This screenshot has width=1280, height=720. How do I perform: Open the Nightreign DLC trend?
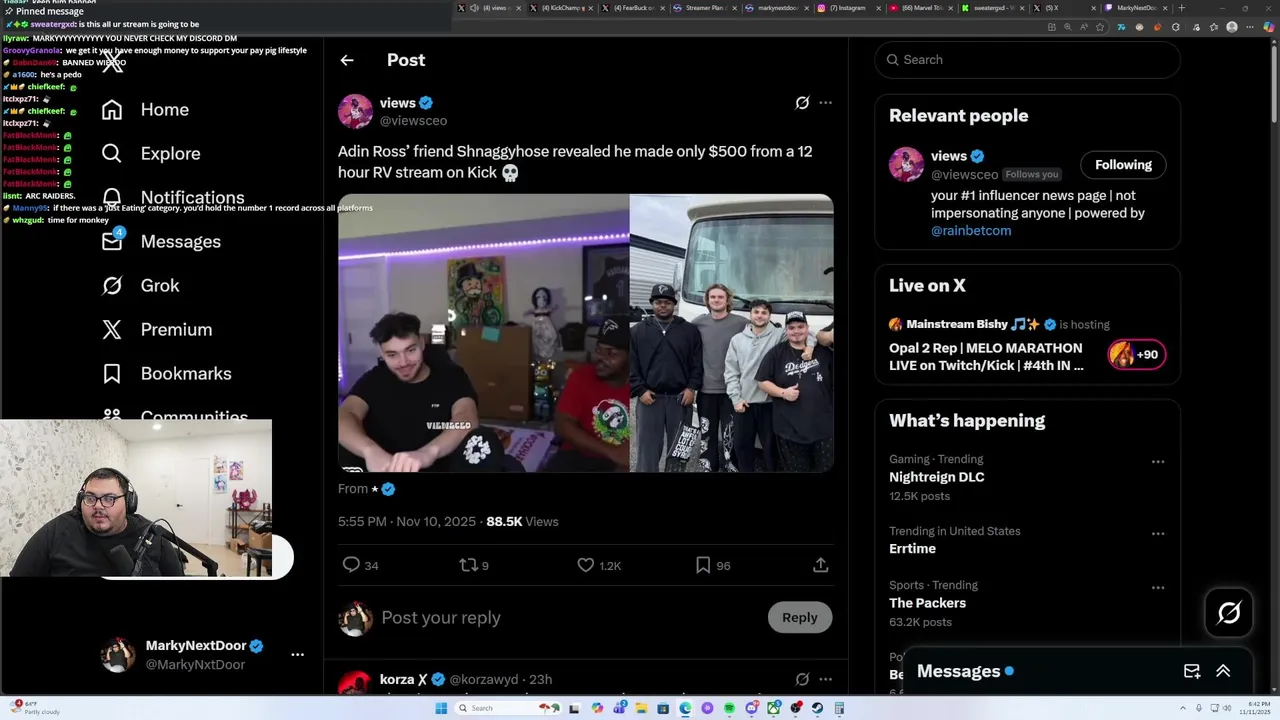click(x=937, y=478)
